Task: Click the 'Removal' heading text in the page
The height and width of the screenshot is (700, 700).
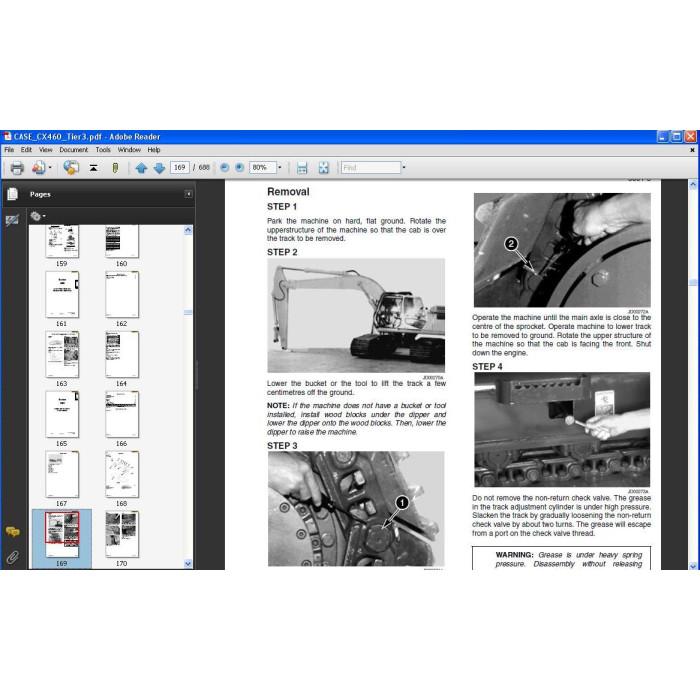Action: 288,192
